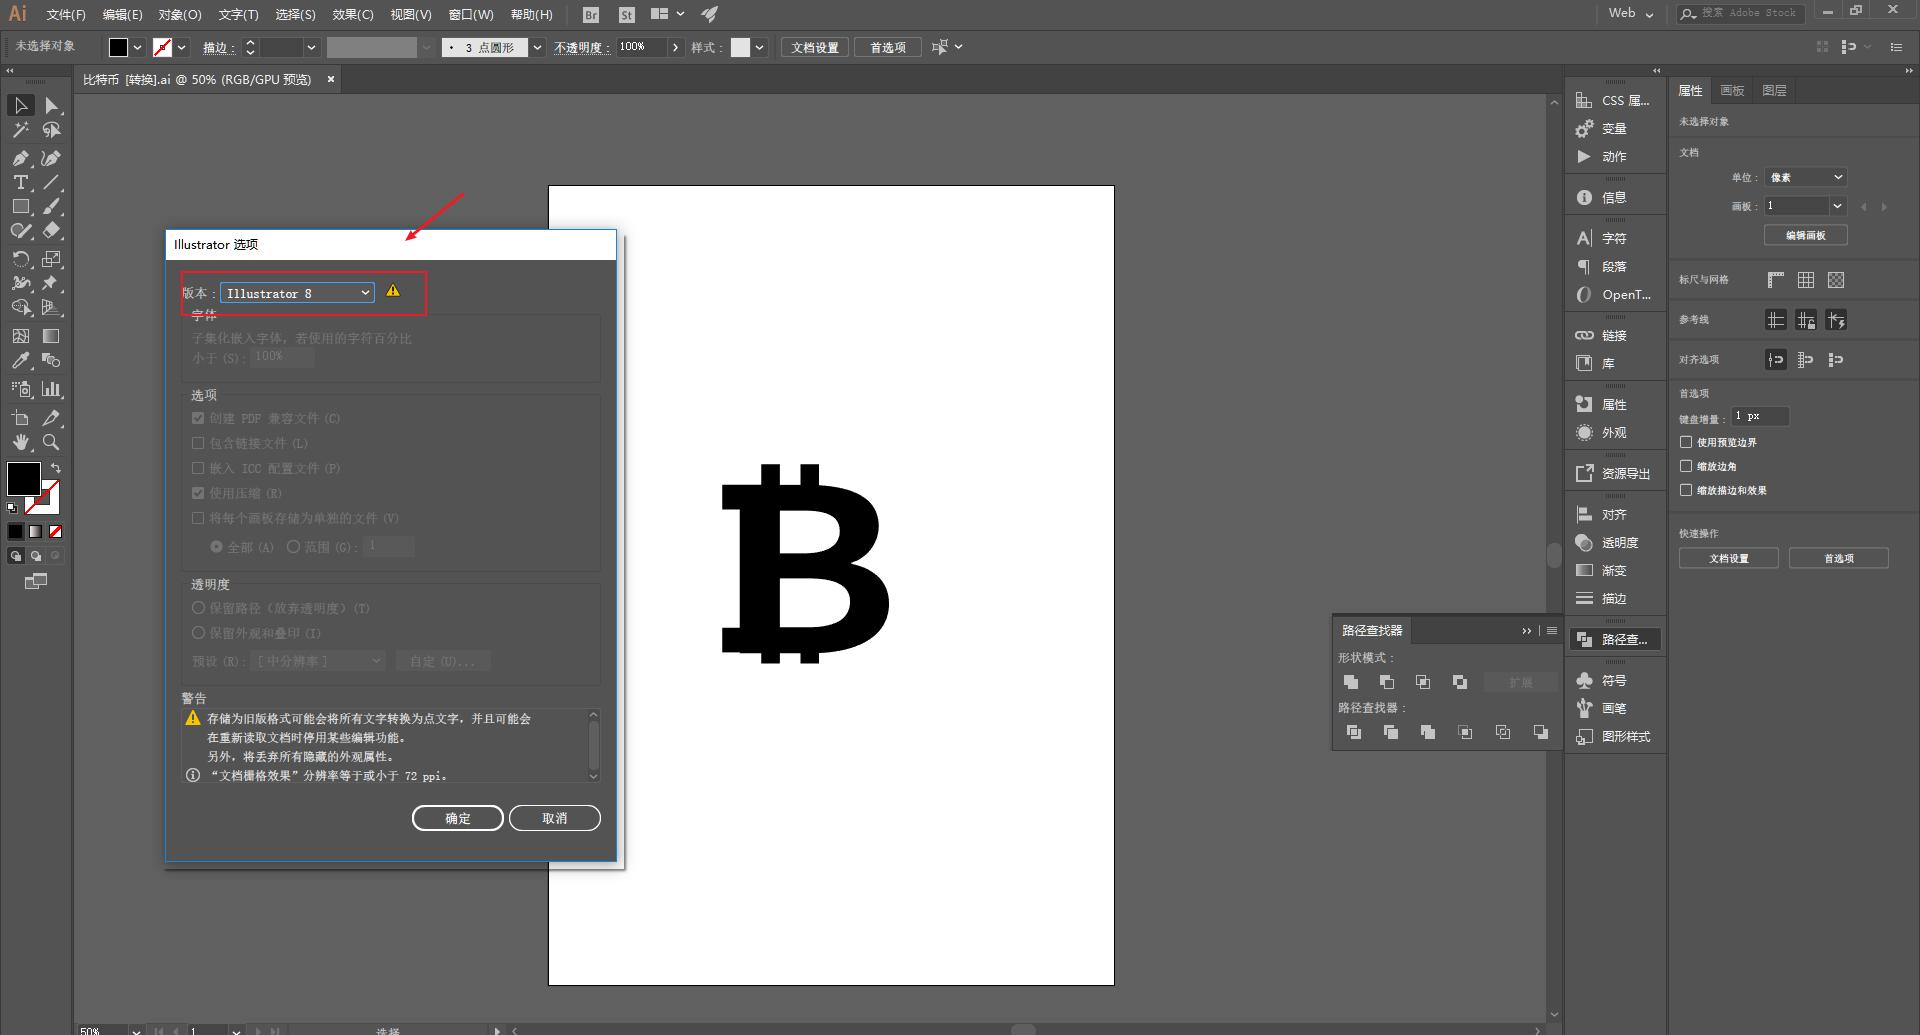Open the Asset Export panel icon

(x=1584, y=473)
